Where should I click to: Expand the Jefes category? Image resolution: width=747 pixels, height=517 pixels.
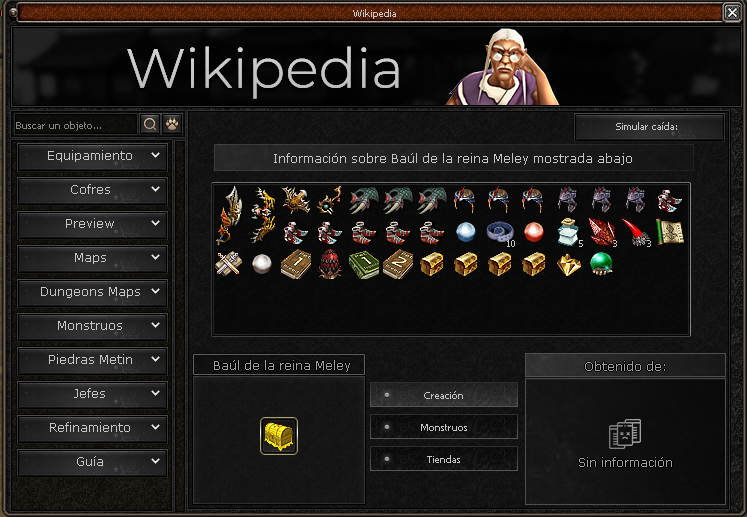pyautogui.click(x=92, y=394)
